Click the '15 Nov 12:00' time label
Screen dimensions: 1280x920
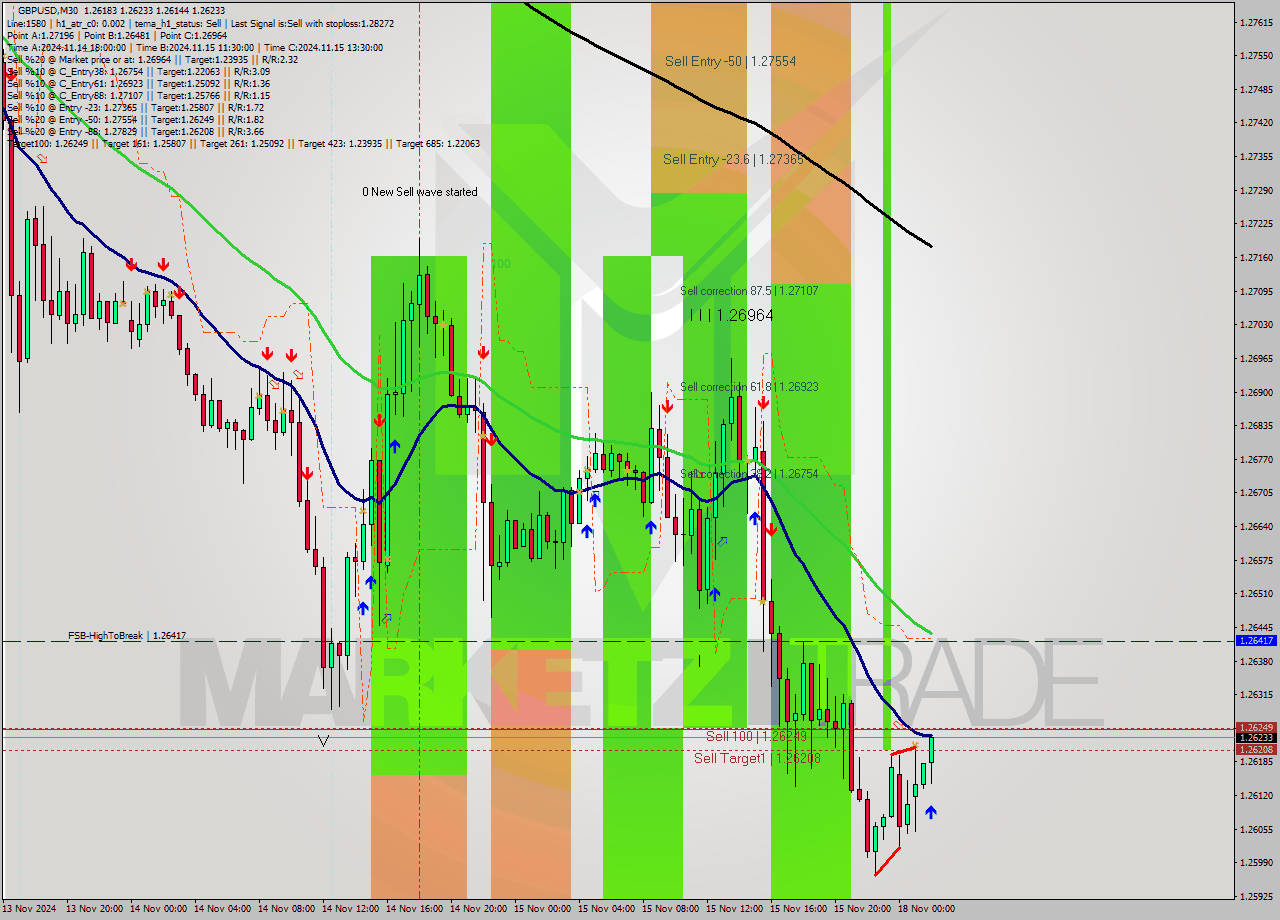734,909
